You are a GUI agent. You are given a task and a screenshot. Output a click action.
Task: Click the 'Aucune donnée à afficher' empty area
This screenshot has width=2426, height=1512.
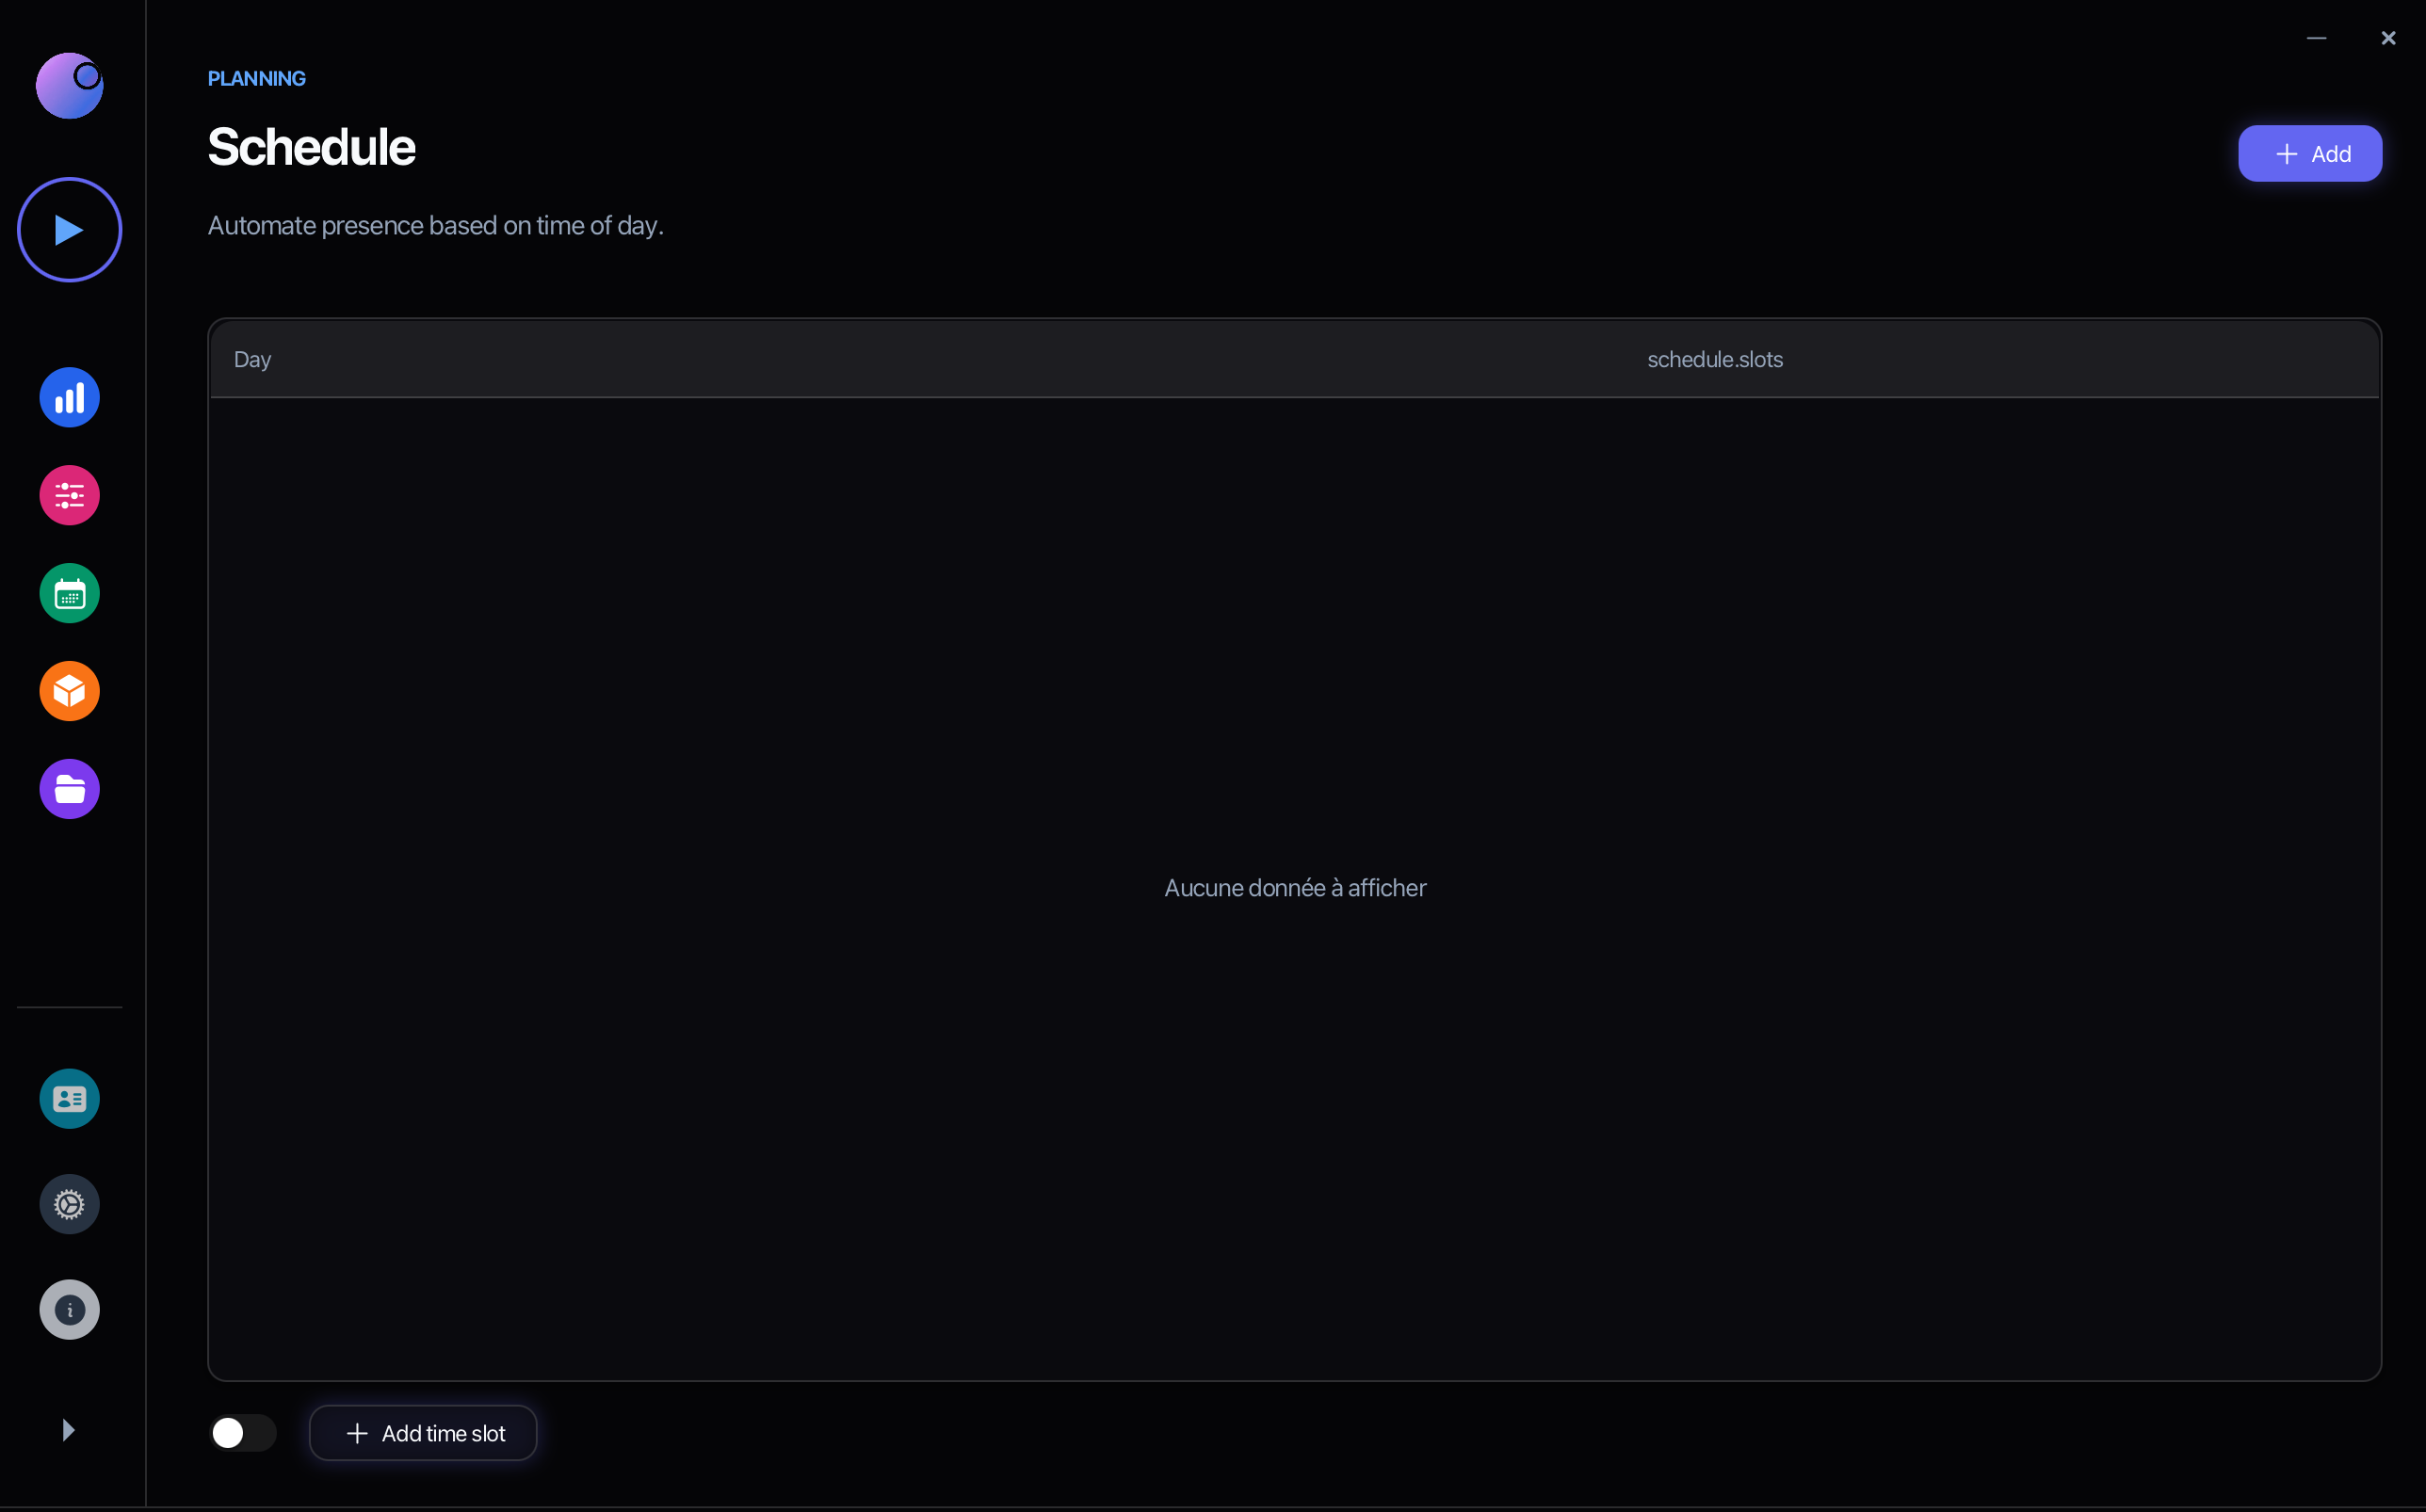click(x=1294, y=888)
